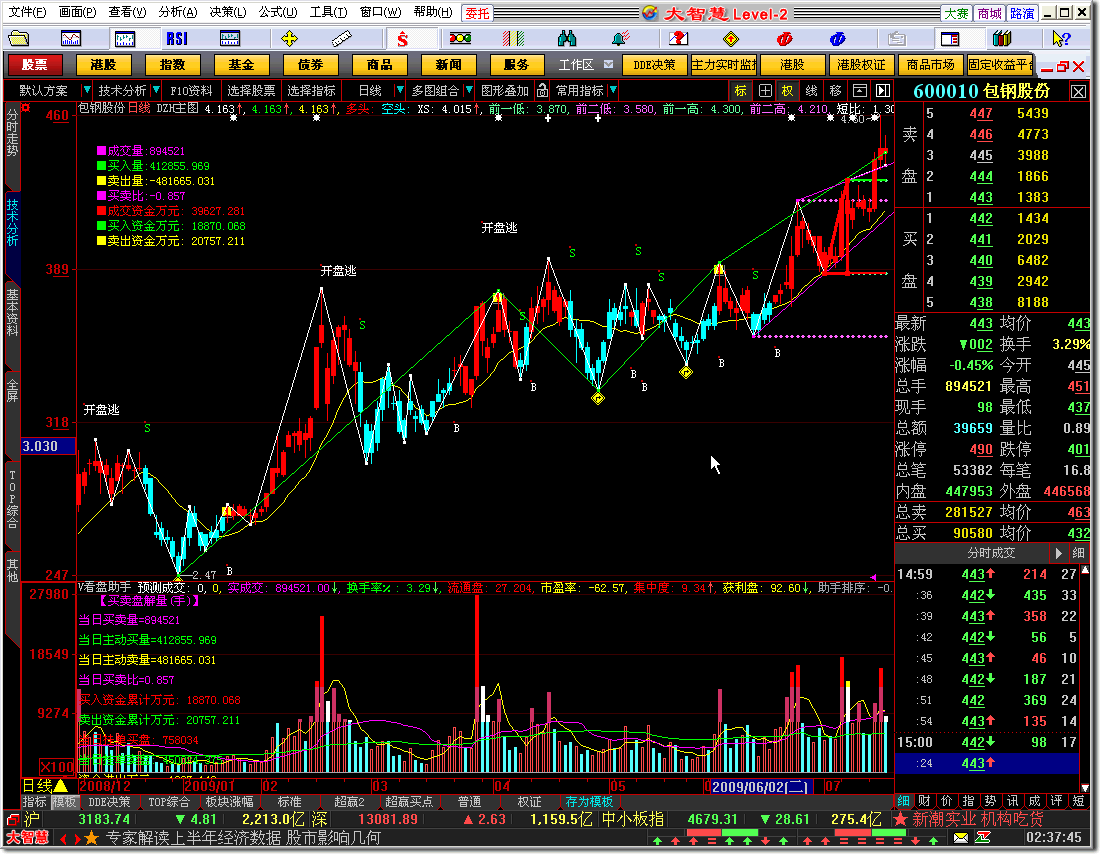Click the star icon beside the 专家解读 news headline

91,838
